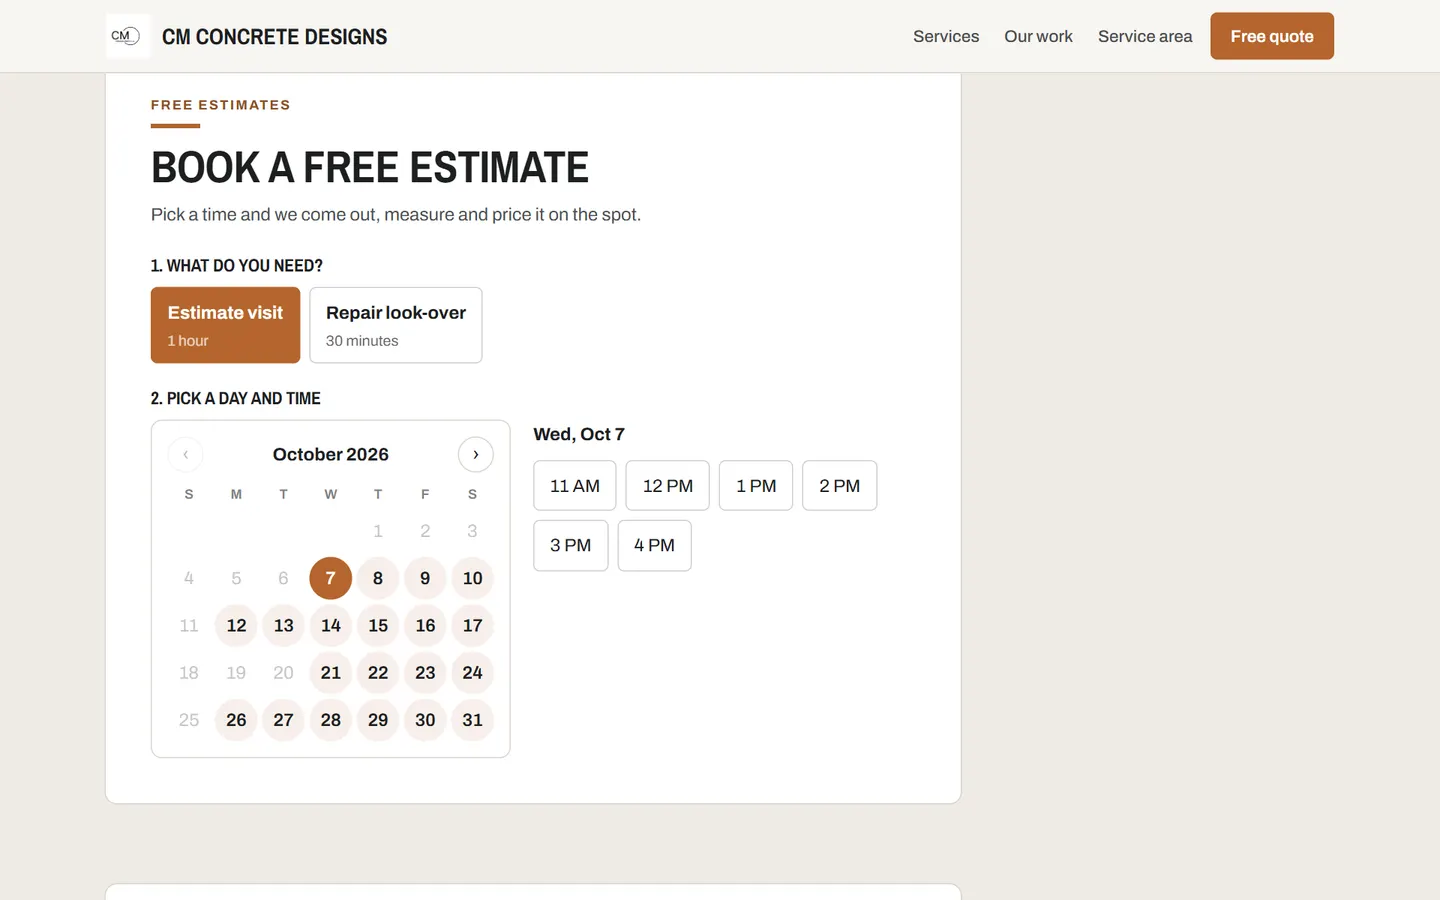This screenshot has width=1440, height=900.
Task: Click the '1. What do you need?' label
Action: pyautogui.click(x=237, y=266)
